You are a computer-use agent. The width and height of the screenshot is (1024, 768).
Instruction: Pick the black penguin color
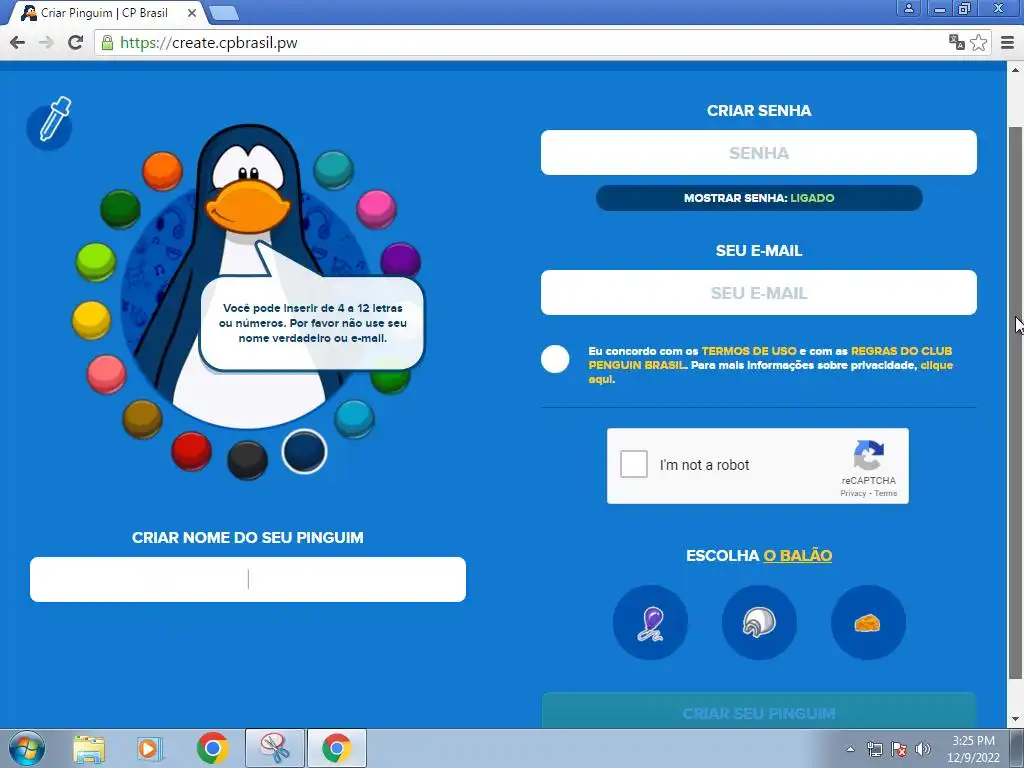click(x=248, y=460)
